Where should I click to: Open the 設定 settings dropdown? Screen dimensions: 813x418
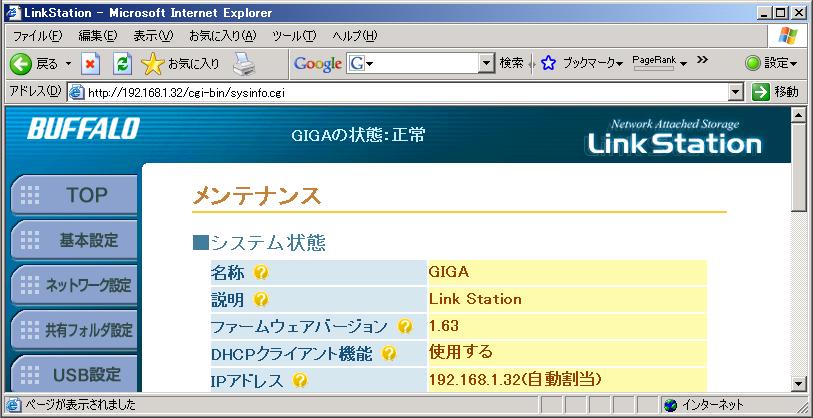pyautogui.click(x=772, y=64)
